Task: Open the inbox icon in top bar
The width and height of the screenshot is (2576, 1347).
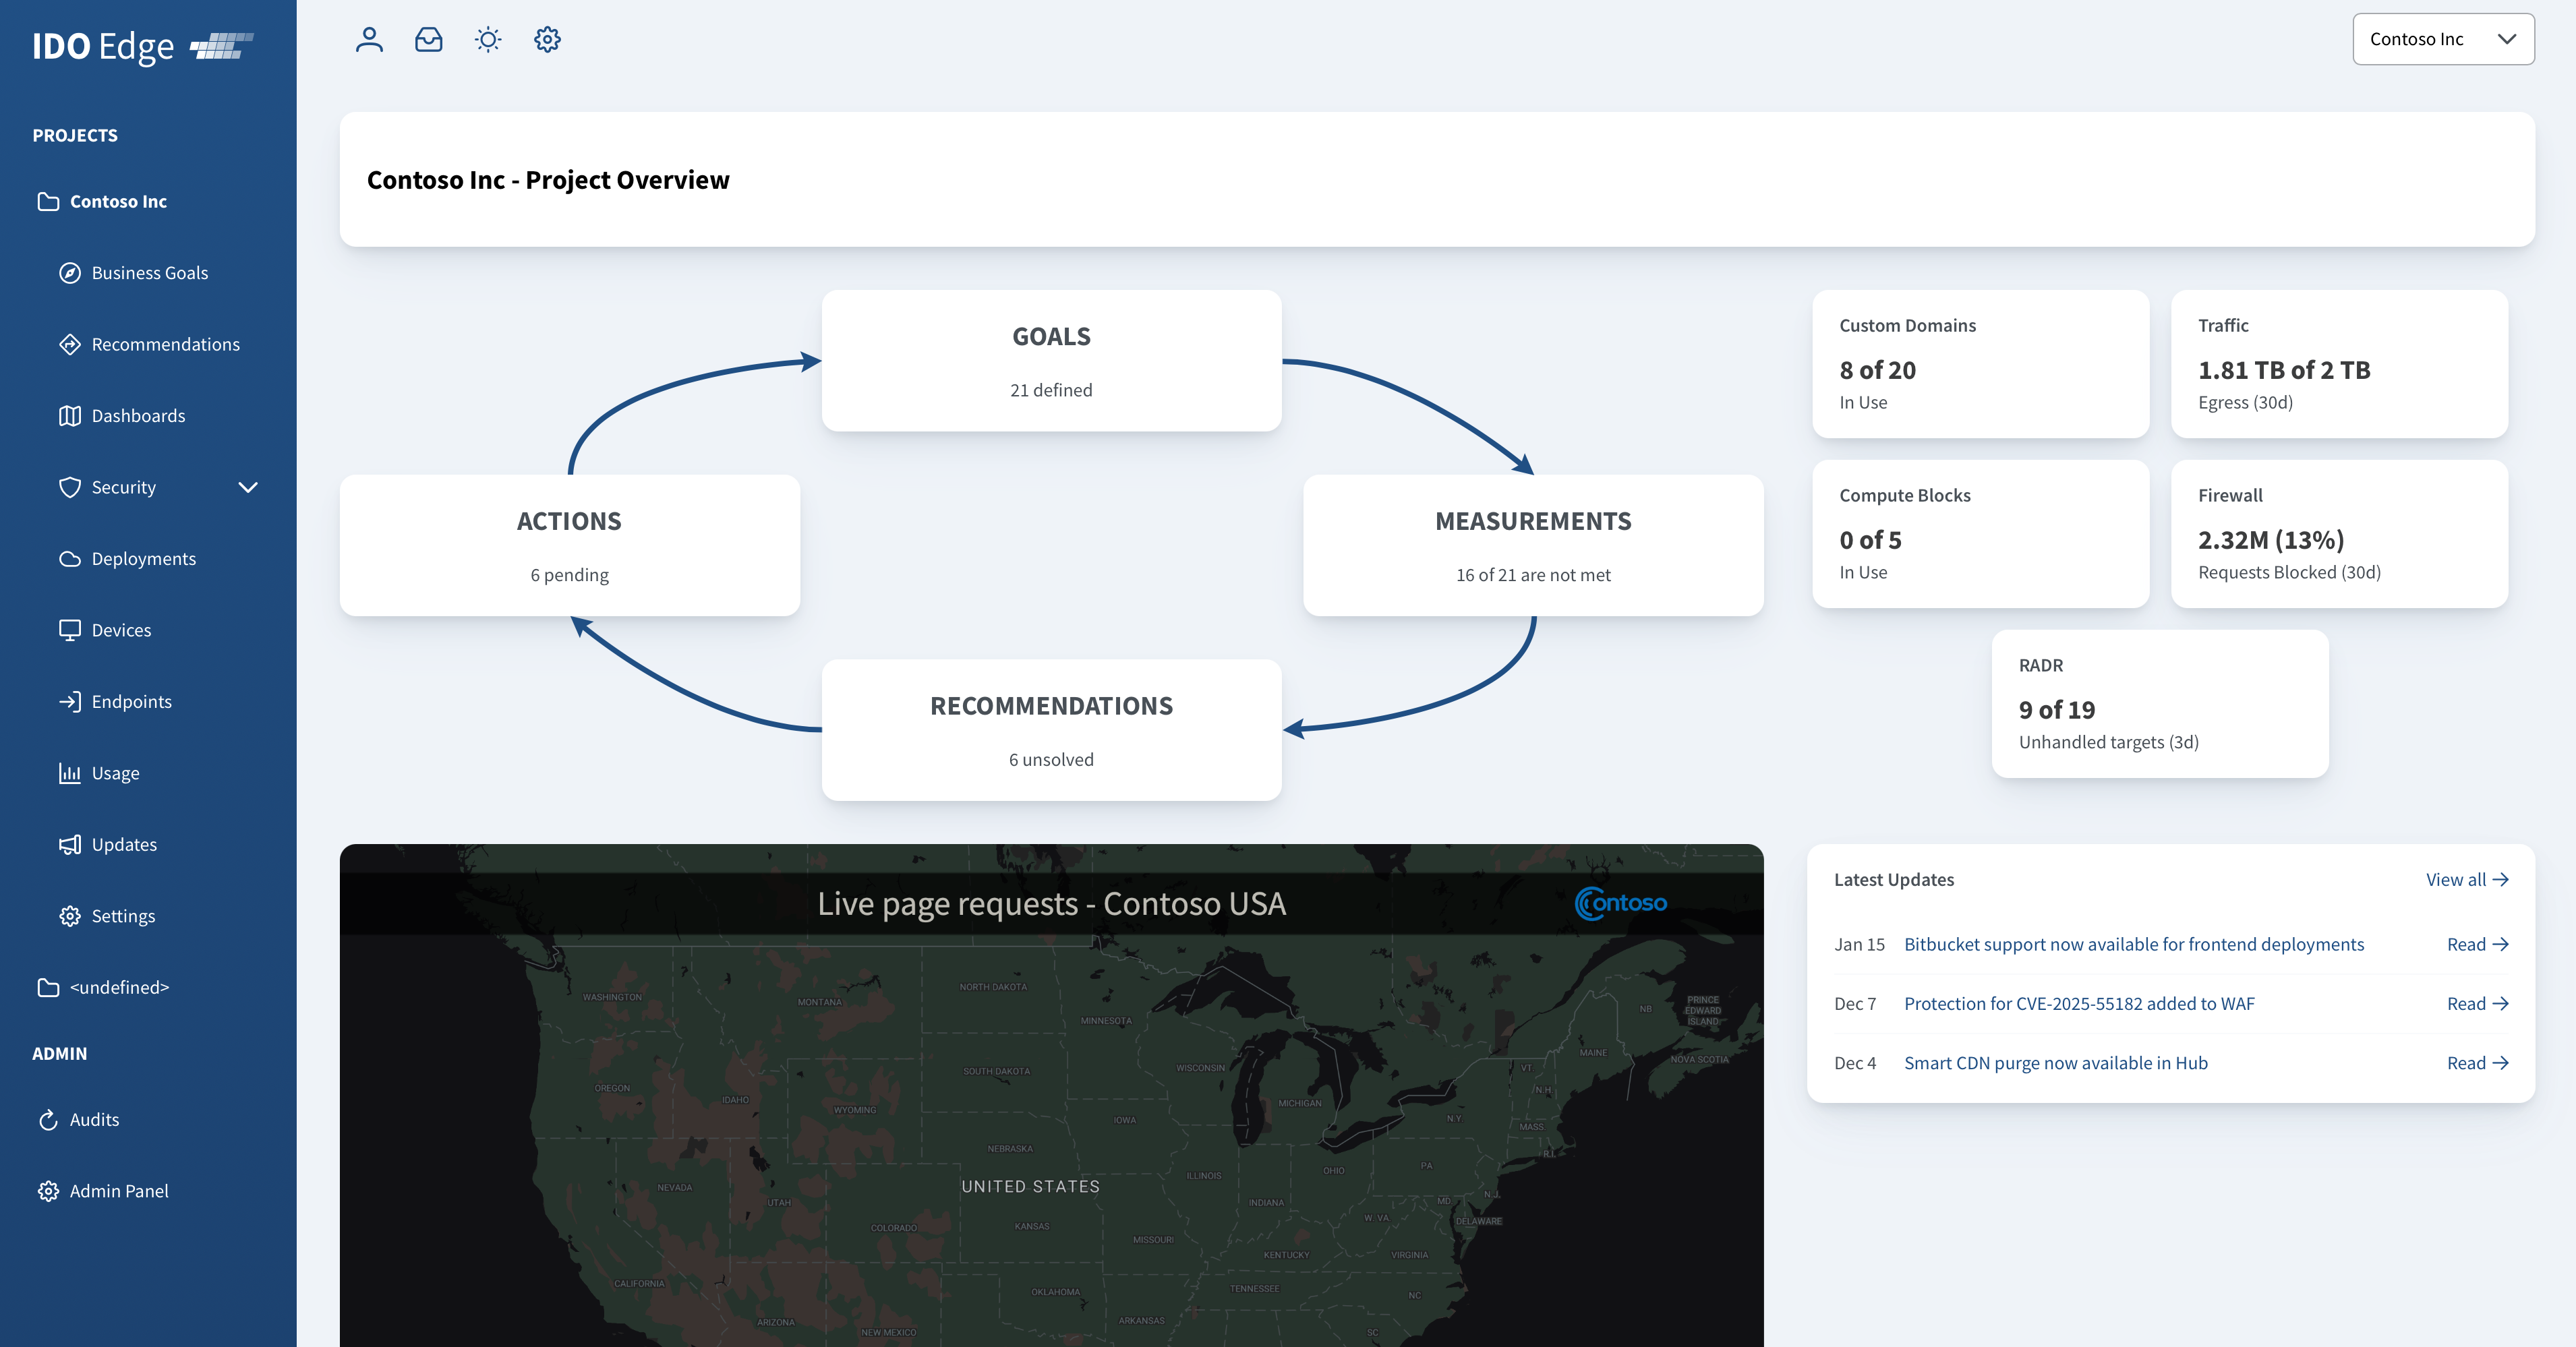Action: click(428, 40)
